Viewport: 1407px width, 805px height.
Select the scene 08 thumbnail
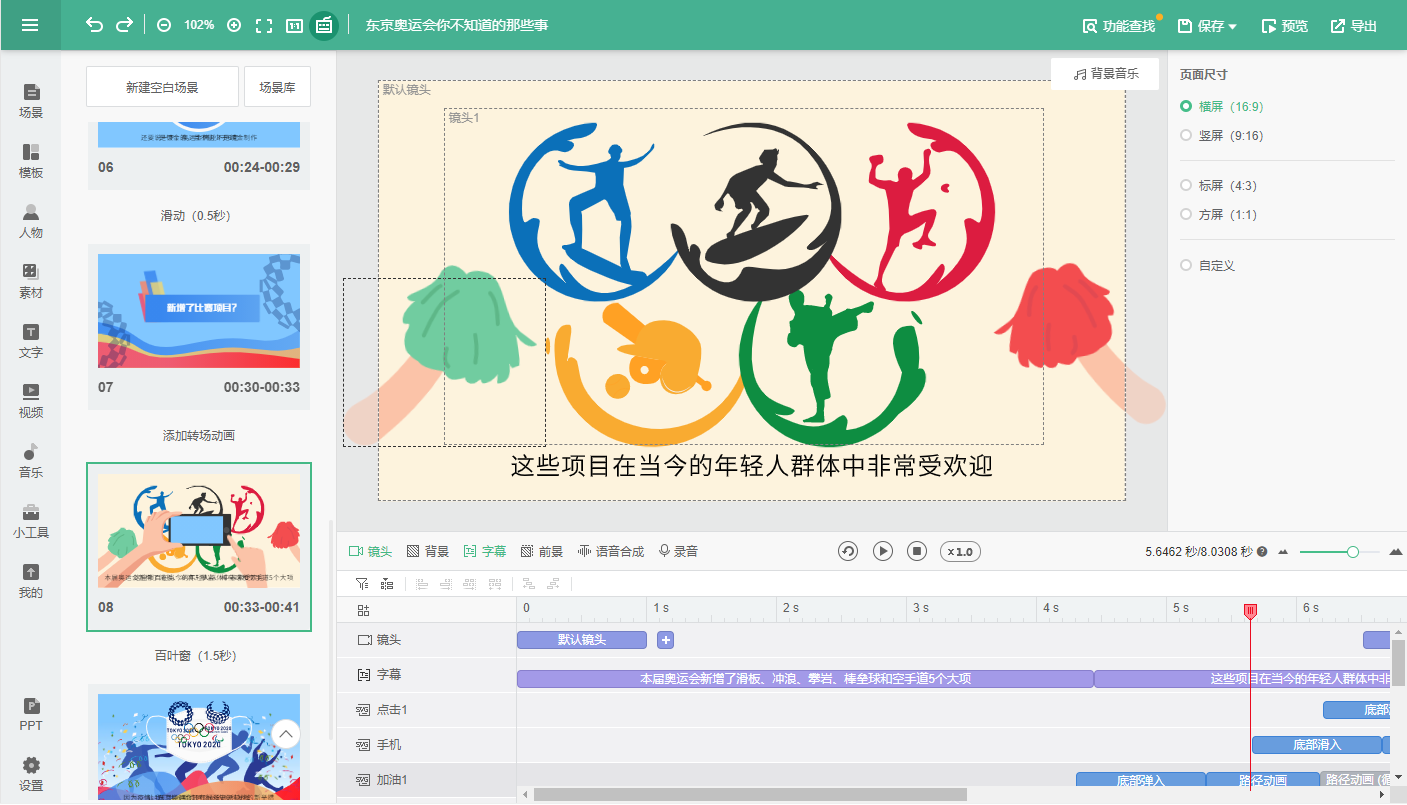tap(199, 531)
